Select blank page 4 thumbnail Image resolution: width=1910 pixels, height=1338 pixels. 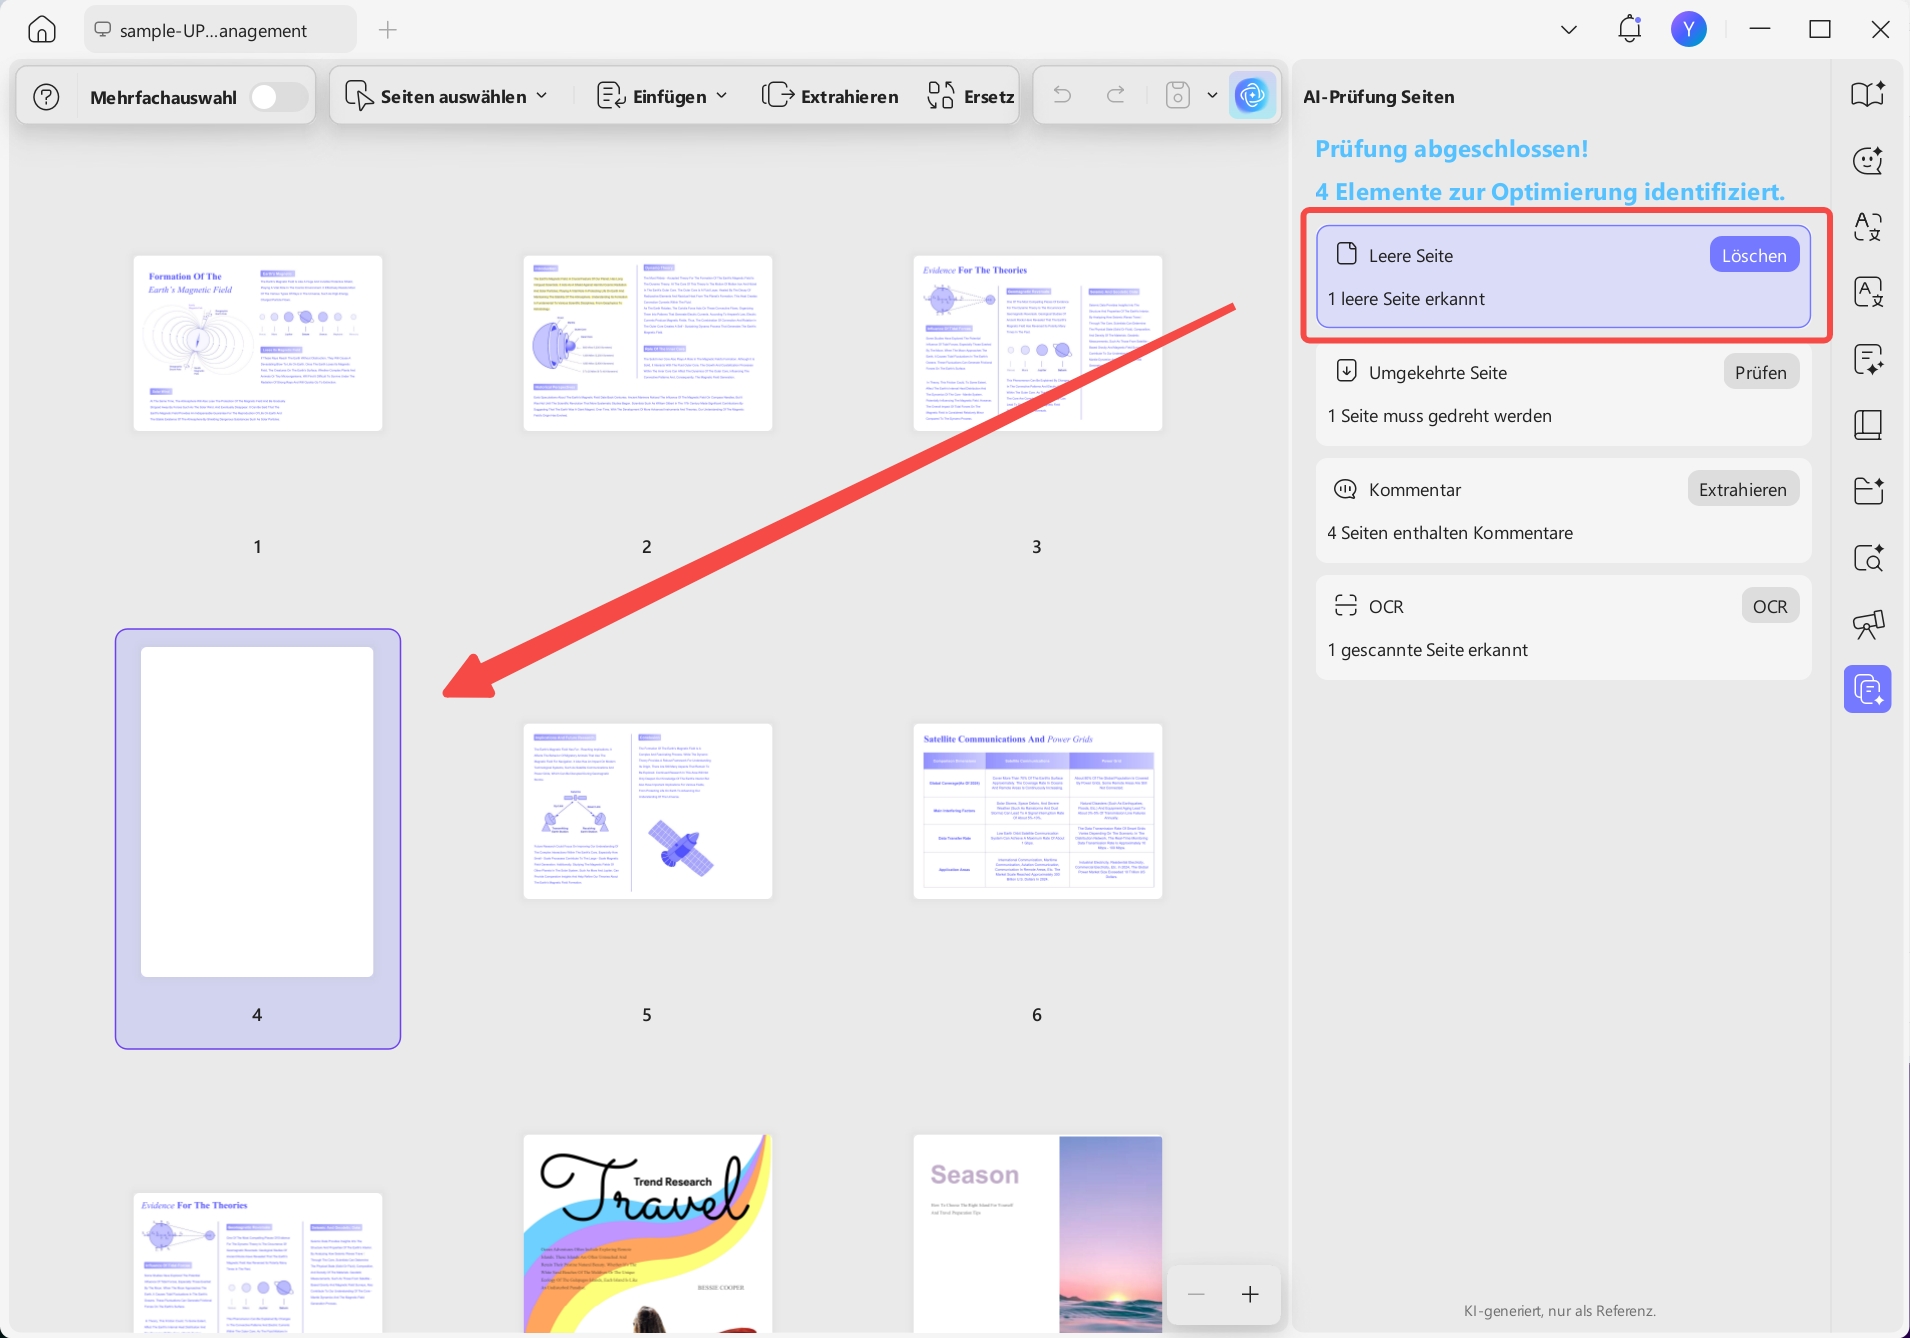click(257, 811)
